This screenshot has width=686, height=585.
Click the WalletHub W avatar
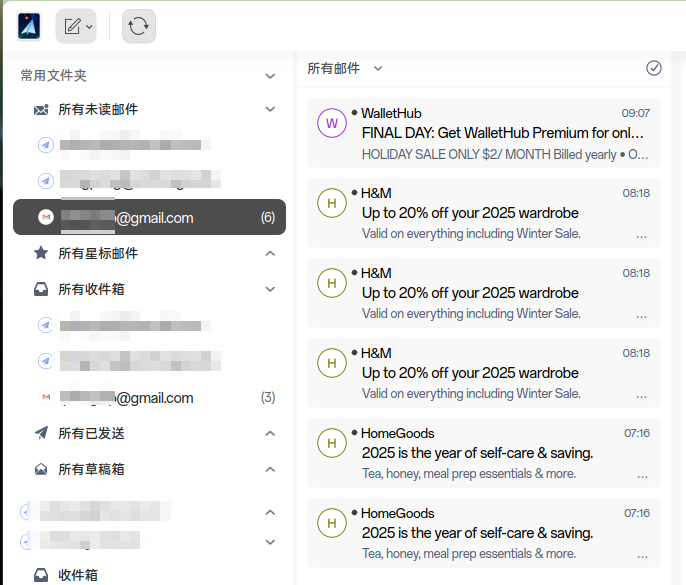[332, 123]
